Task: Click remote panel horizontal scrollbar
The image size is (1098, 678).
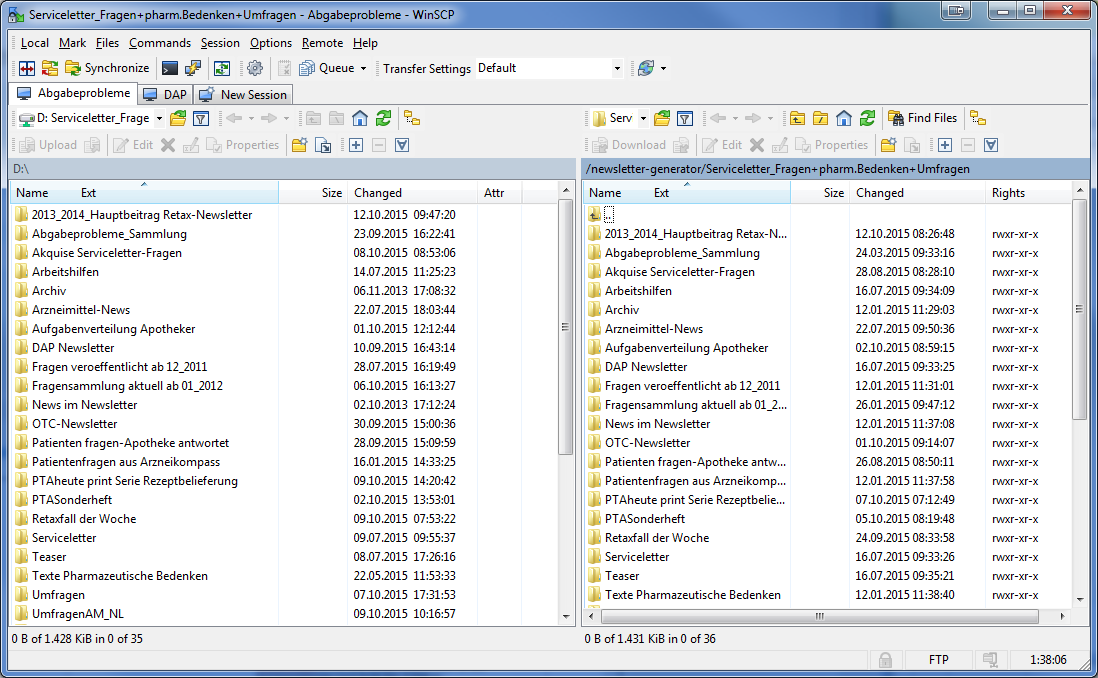Action: click(820, 616)
